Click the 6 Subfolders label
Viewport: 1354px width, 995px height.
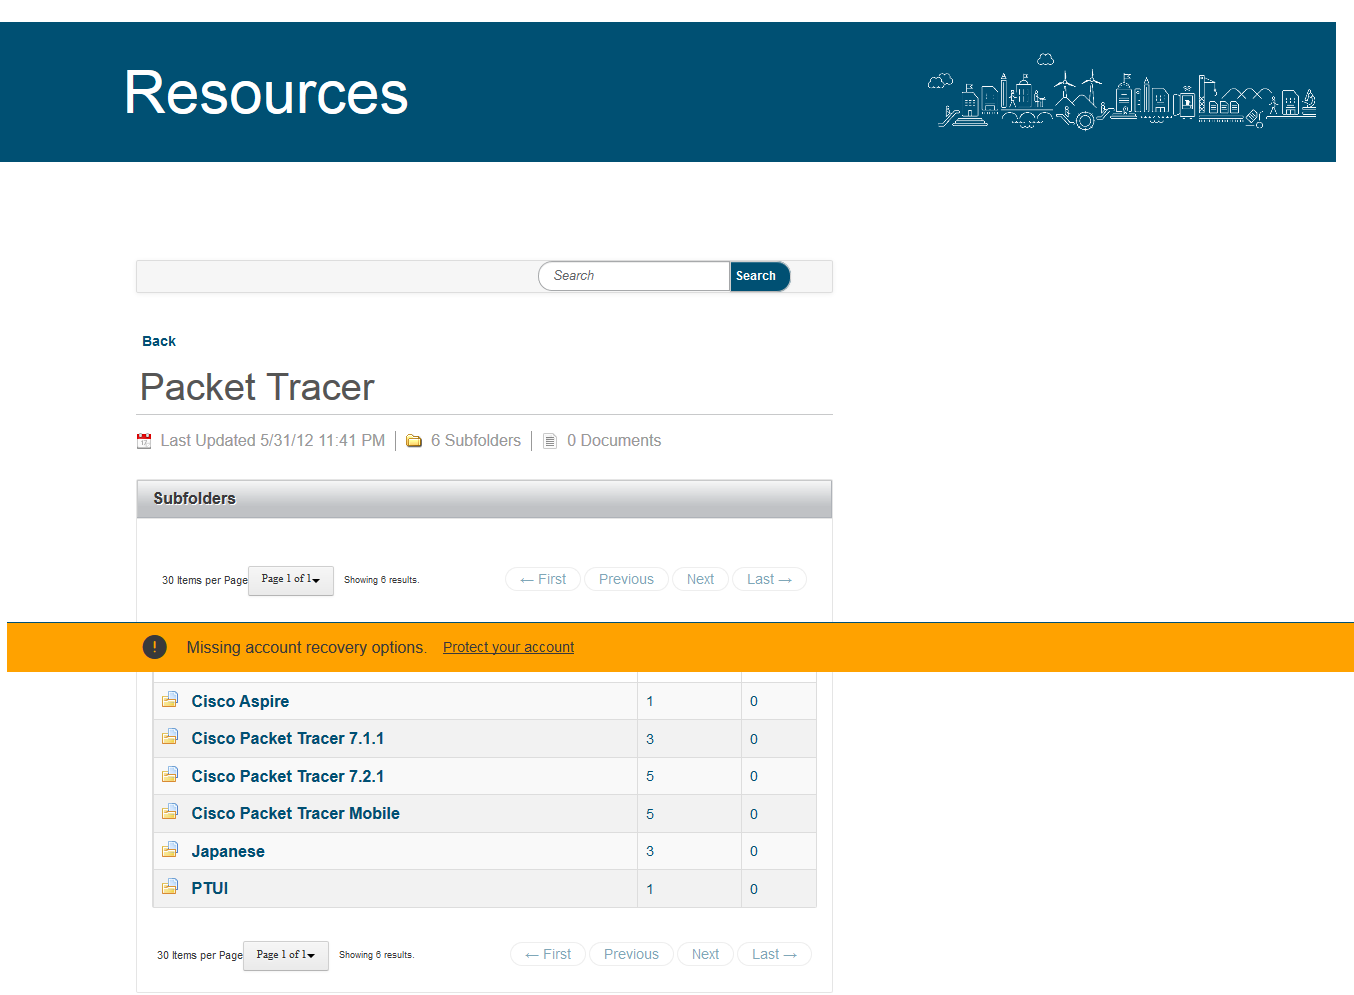coord(476,441)
